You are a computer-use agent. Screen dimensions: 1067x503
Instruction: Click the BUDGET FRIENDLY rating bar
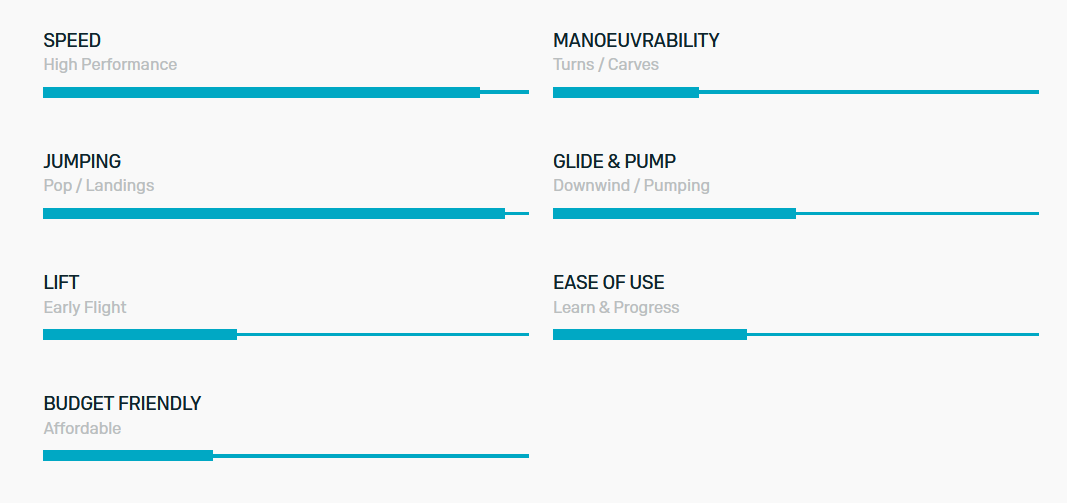click(286, 456)
